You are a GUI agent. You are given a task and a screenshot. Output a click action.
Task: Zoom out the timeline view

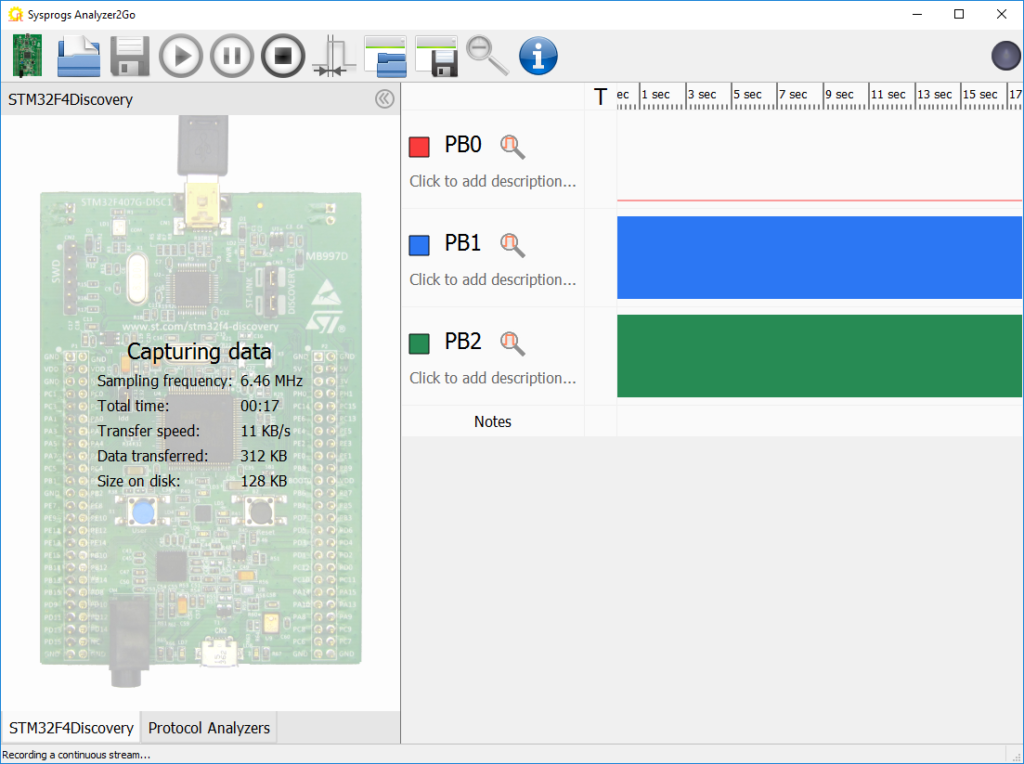point(487,56)
